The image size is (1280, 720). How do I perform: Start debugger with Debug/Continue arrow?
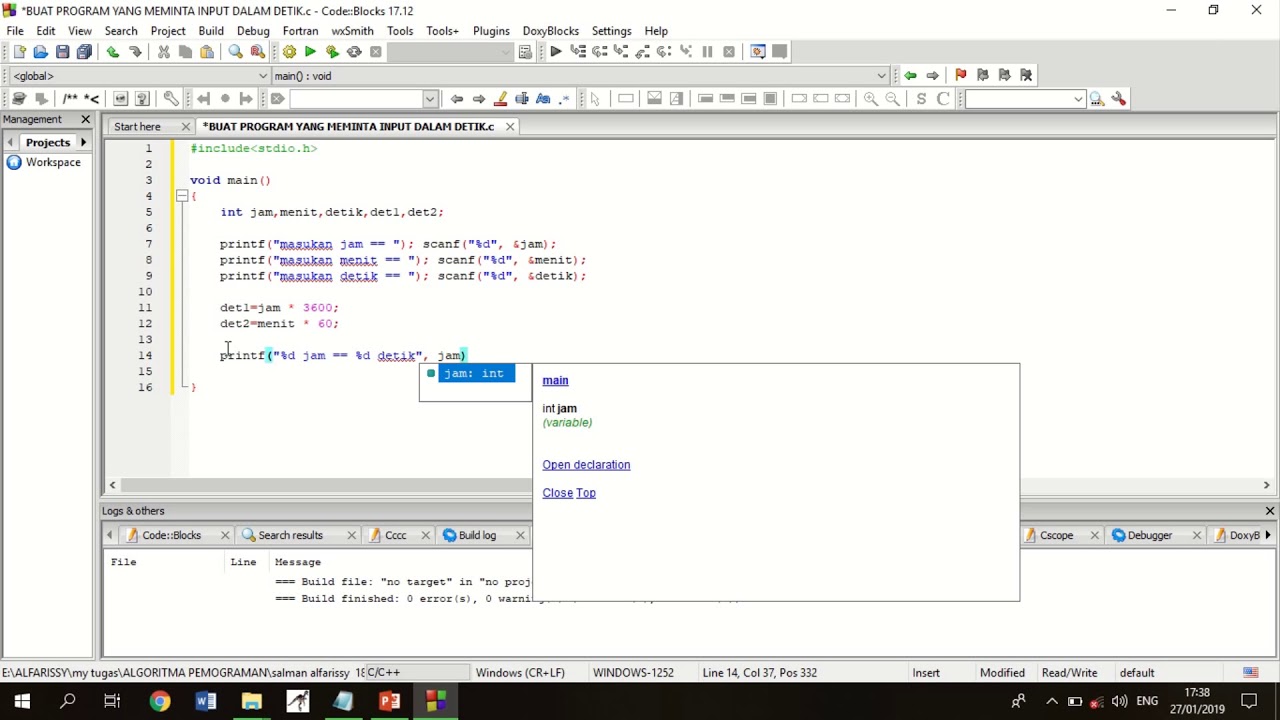point(555,52)
